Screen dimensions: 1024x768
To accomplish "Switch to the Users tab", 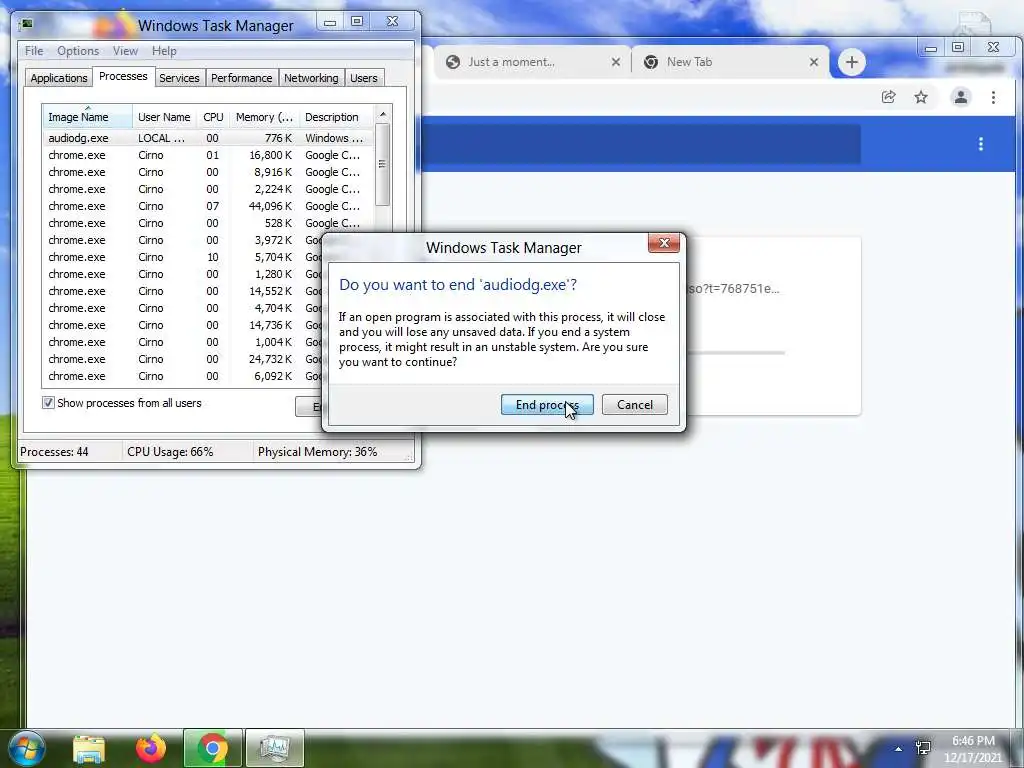I will click(x=363, y=78).
